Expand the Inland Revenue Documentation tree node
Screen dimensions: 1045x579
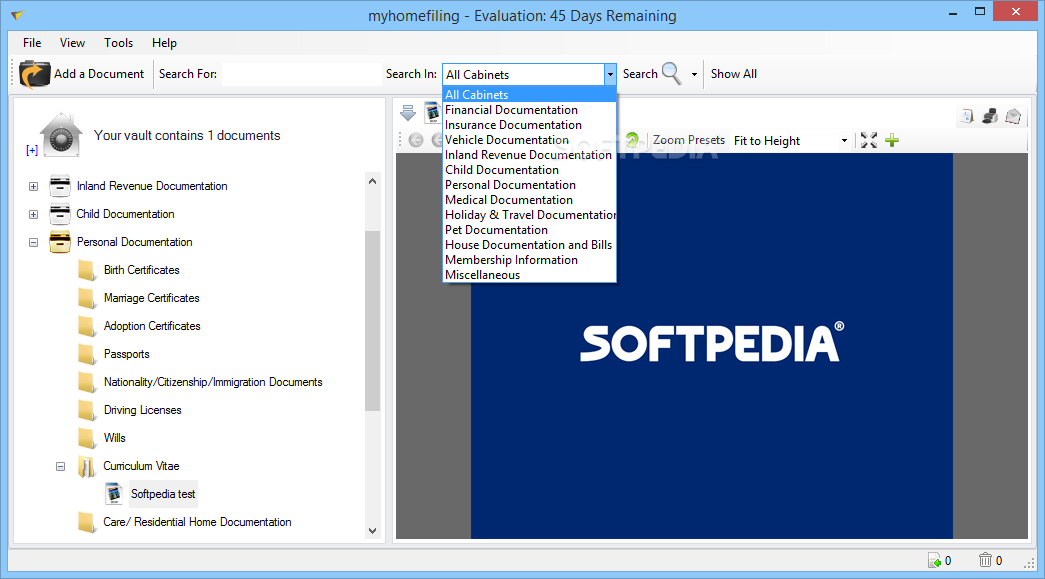pyautogui.click(x=33, y=187)
